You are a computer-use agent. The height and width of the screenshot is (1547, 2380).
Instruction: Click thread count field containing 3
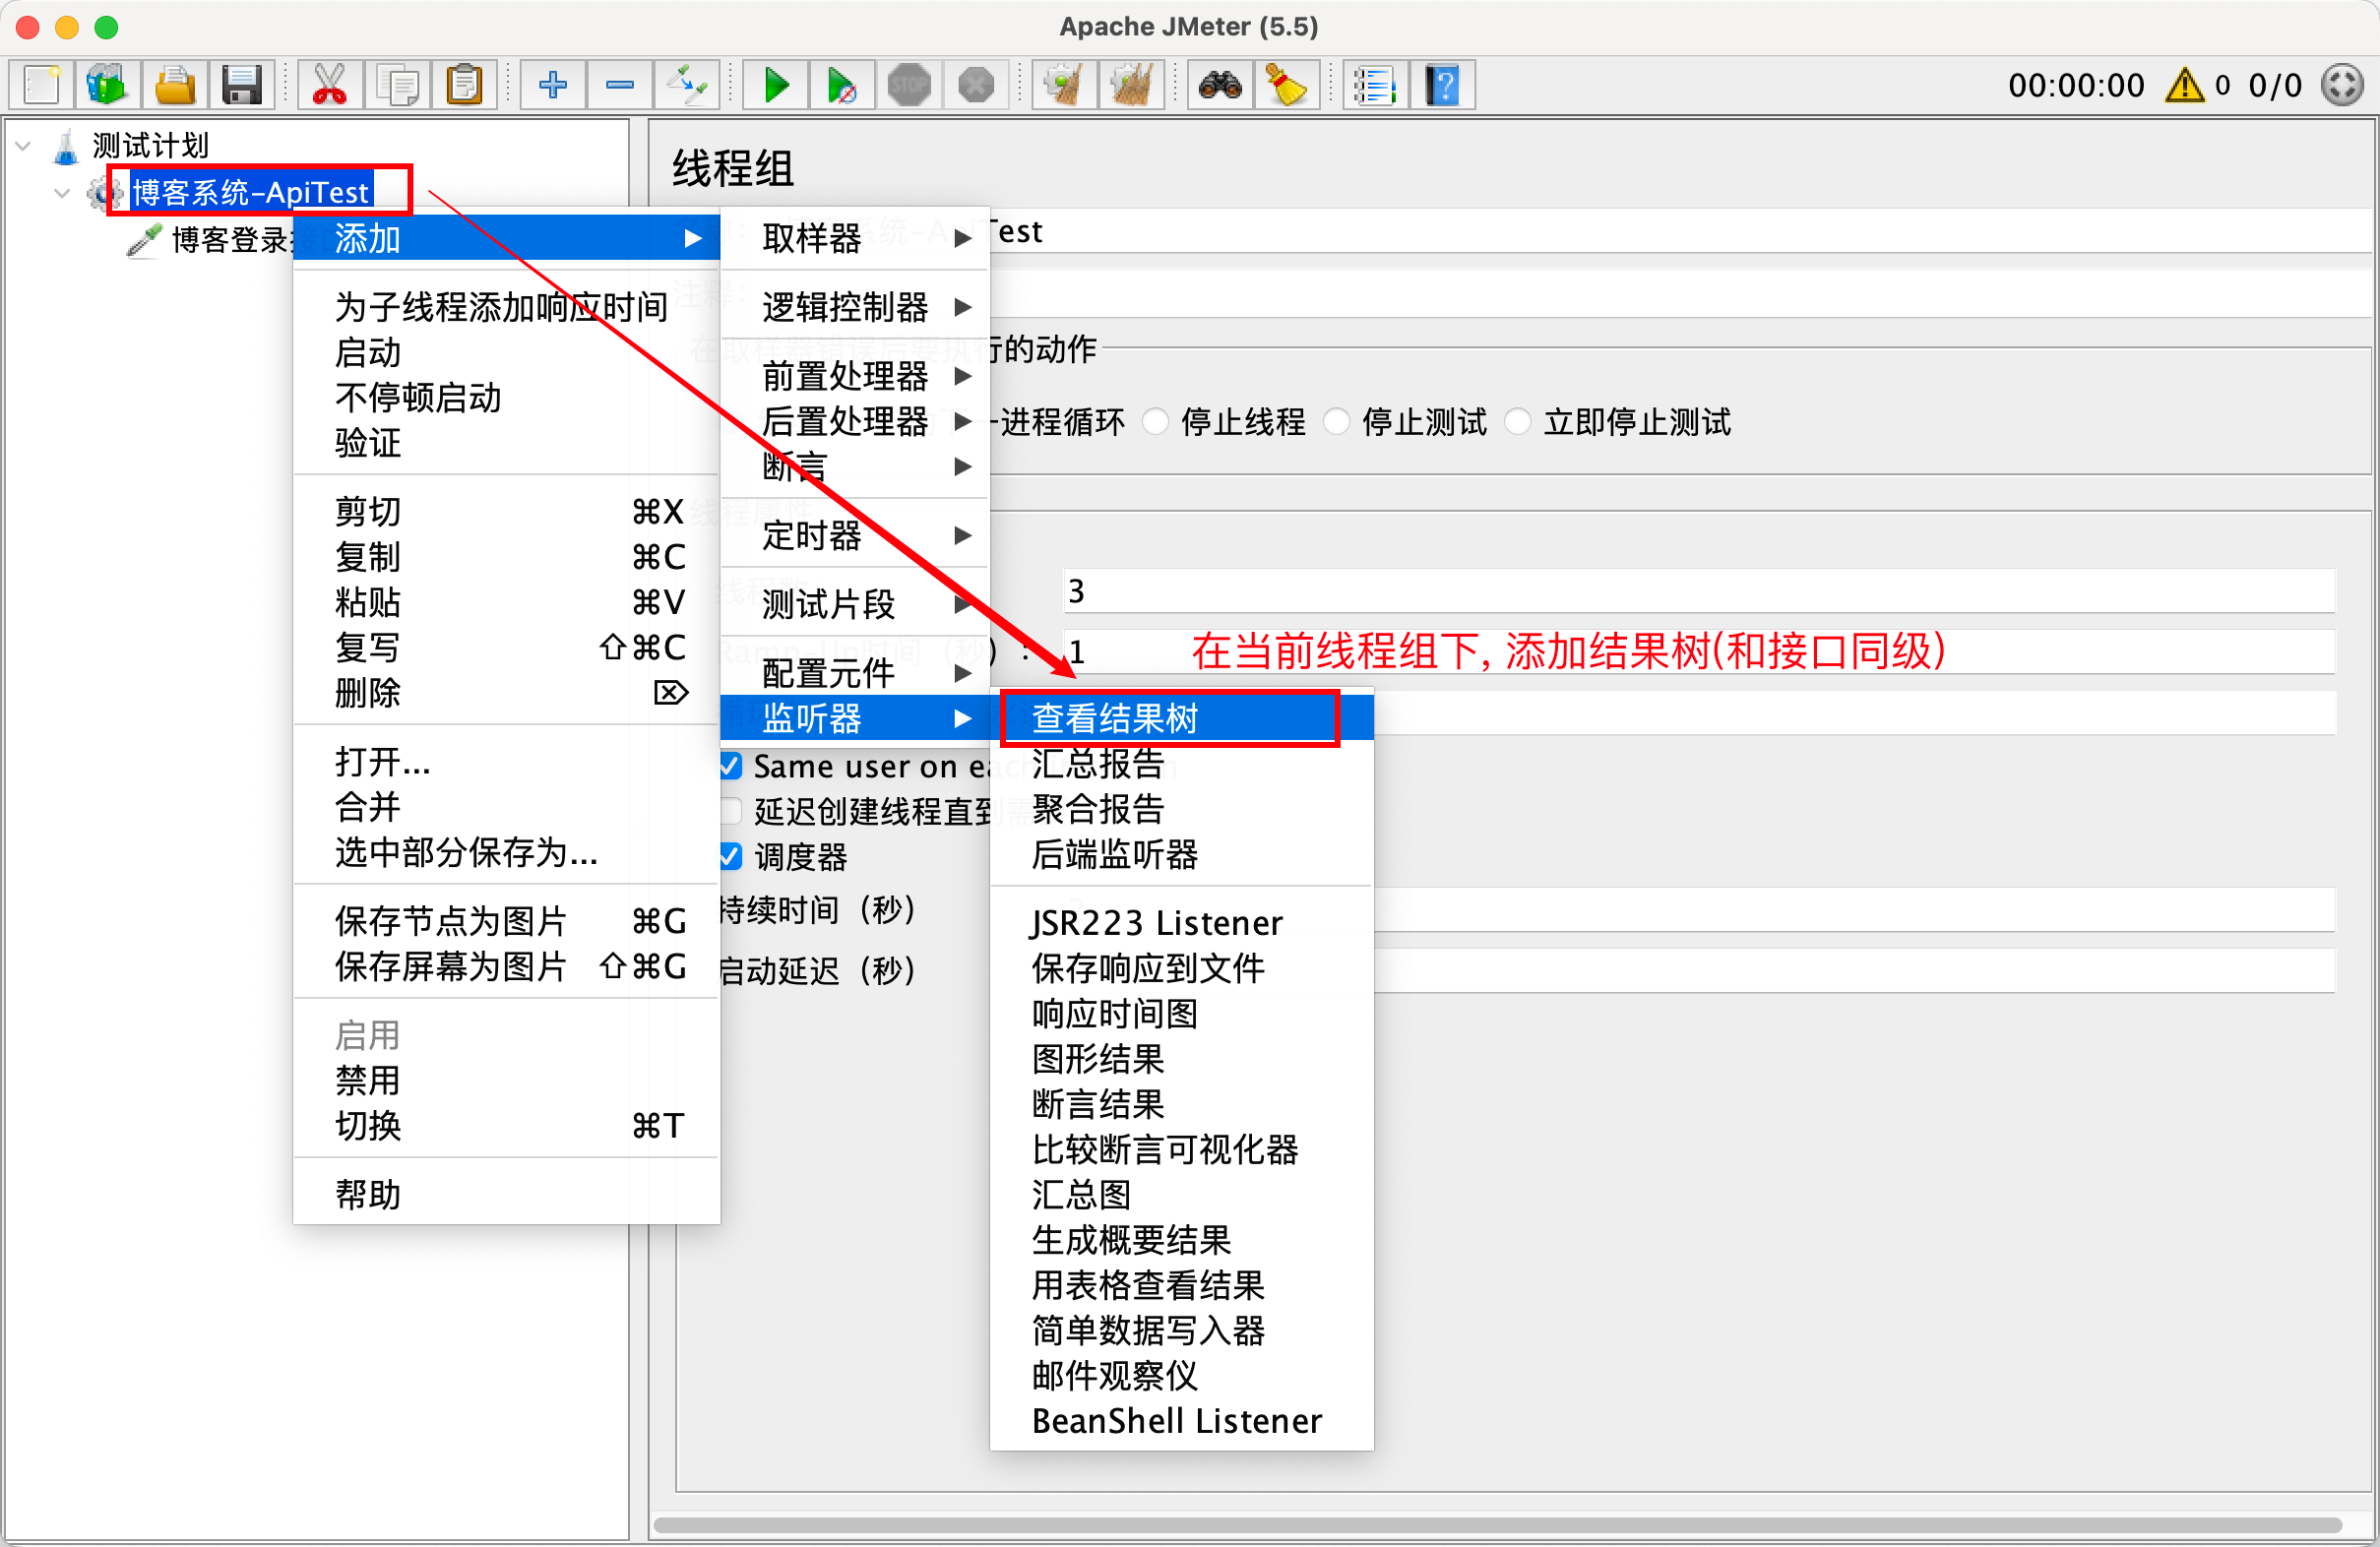pos(1699,591)
